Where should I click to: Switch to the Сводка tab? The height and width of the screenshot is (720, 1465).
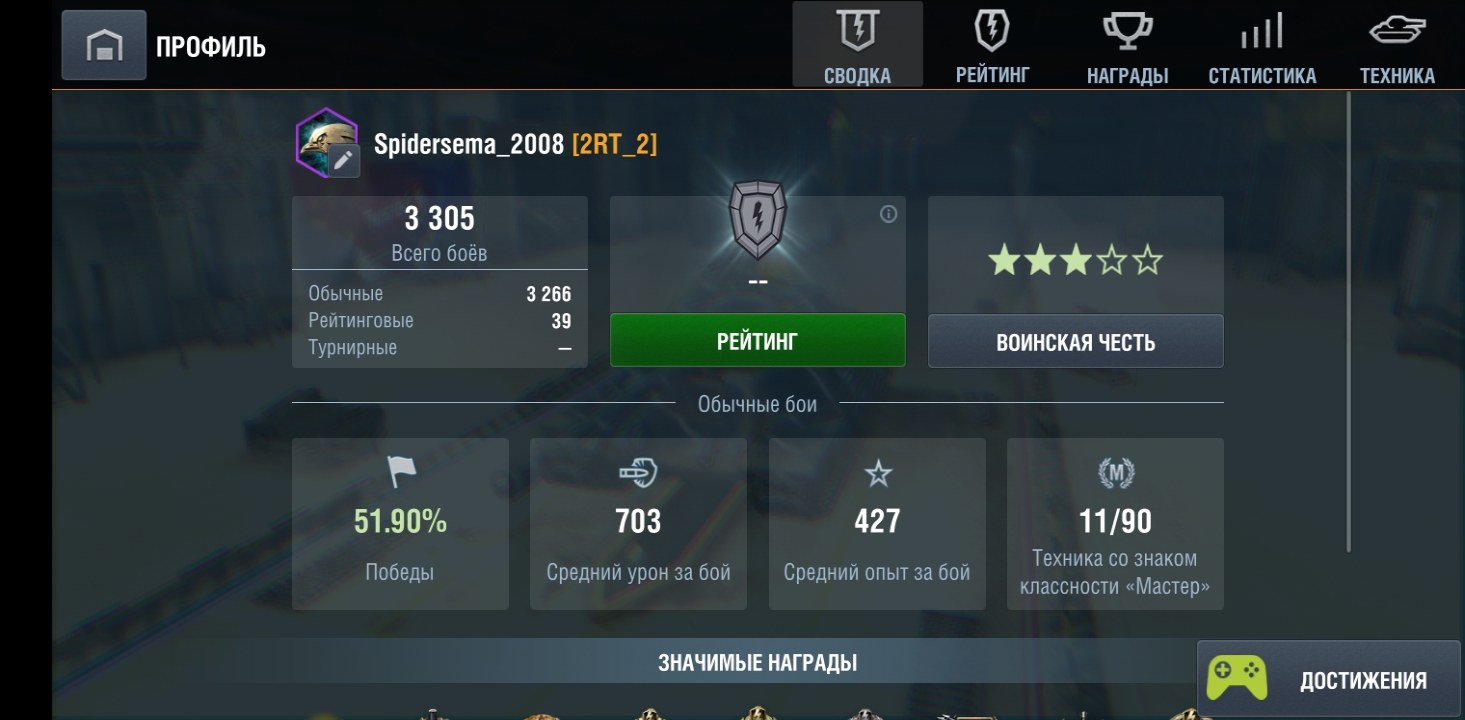857,45
